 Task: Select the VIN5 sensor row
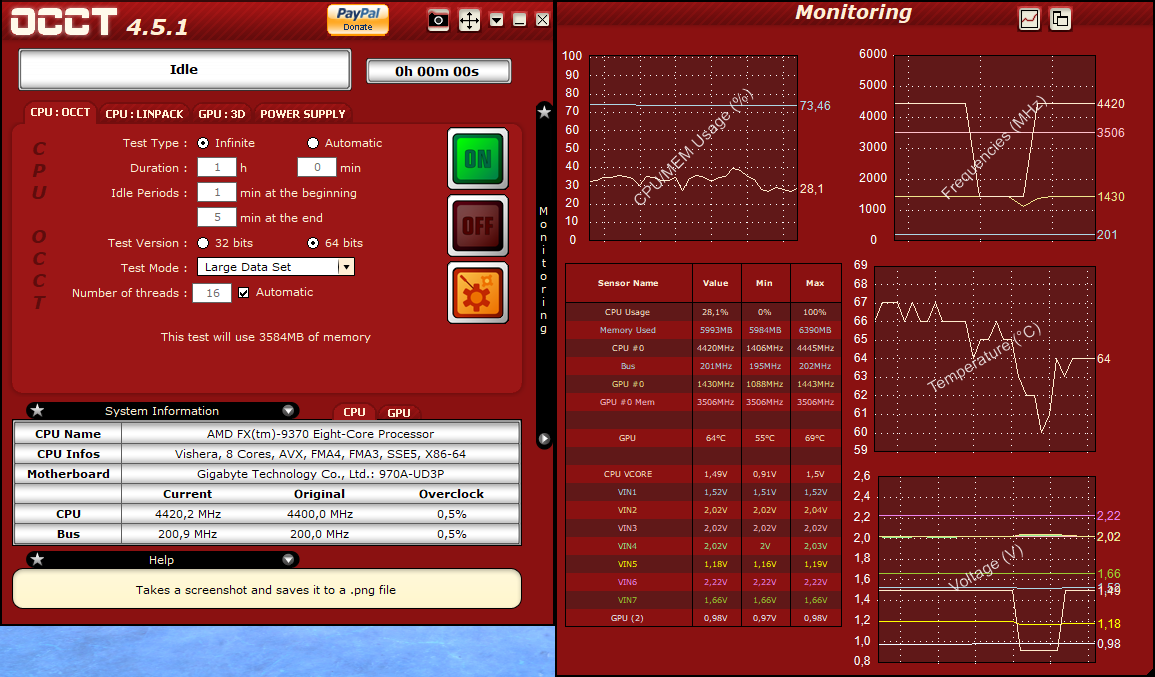pyautogui.click(x=703, y=564)
